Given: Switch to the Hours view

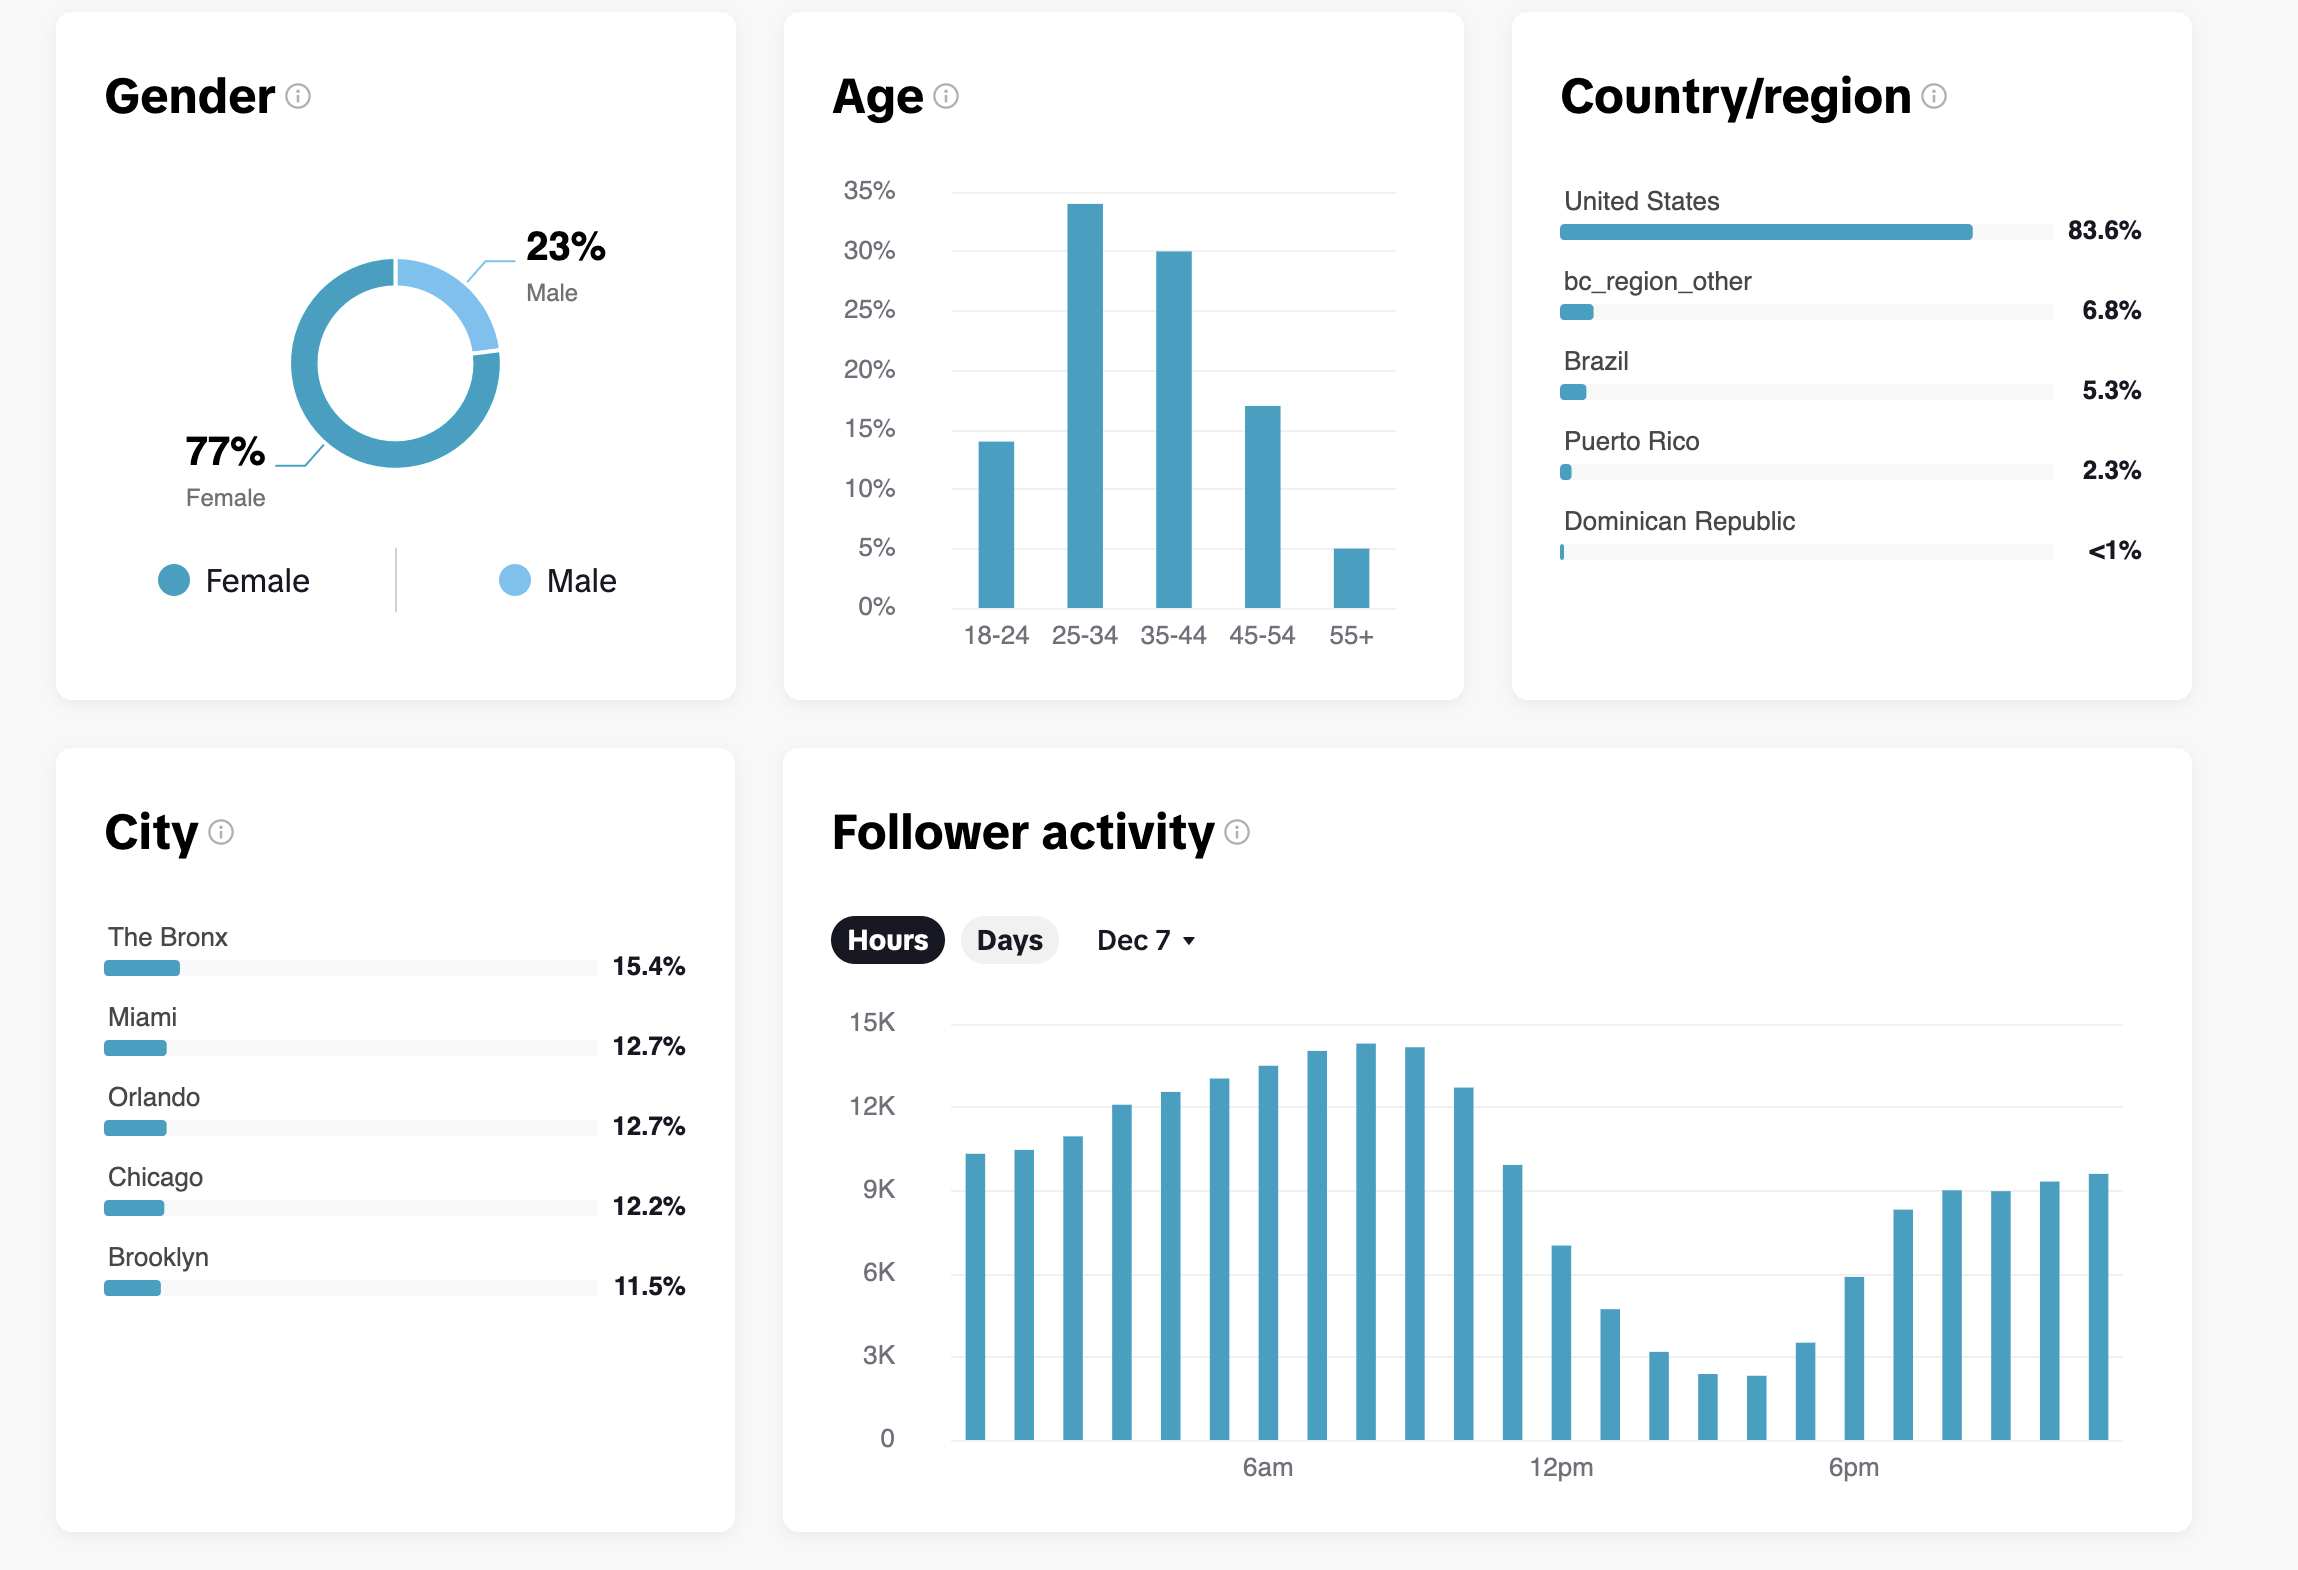Looking at the screenshot, I should click(888, 940).
